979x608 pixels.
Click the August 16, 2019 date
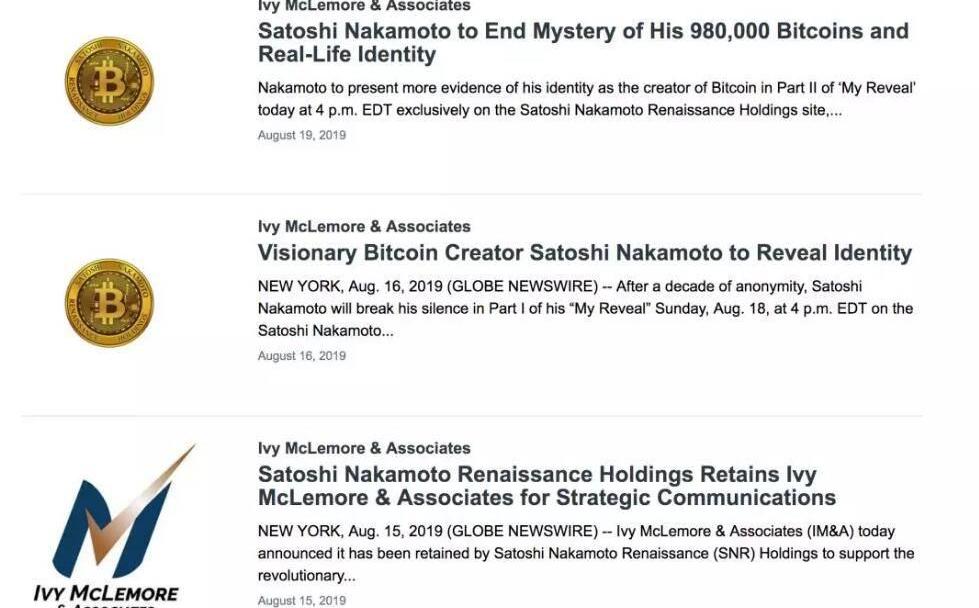pyautogui.click(x=302, y=356)
